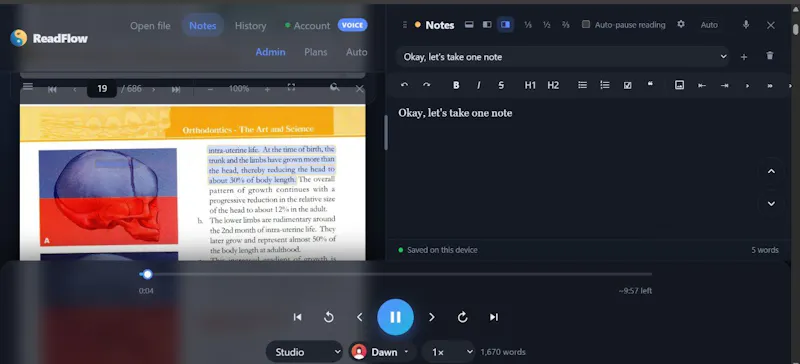Zoom out the PDF view
Viewport: 800px width, 364px height.
tap(210, 89)
